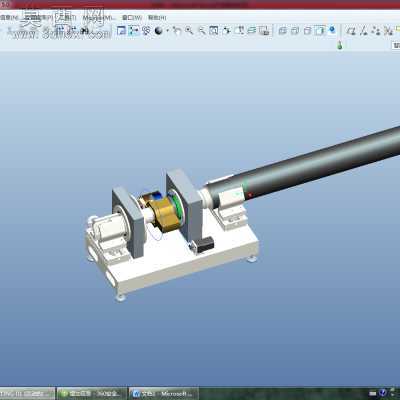Open the Appearance Gallery sphere
The image size is (400, 400).
[x=159, y=31]
